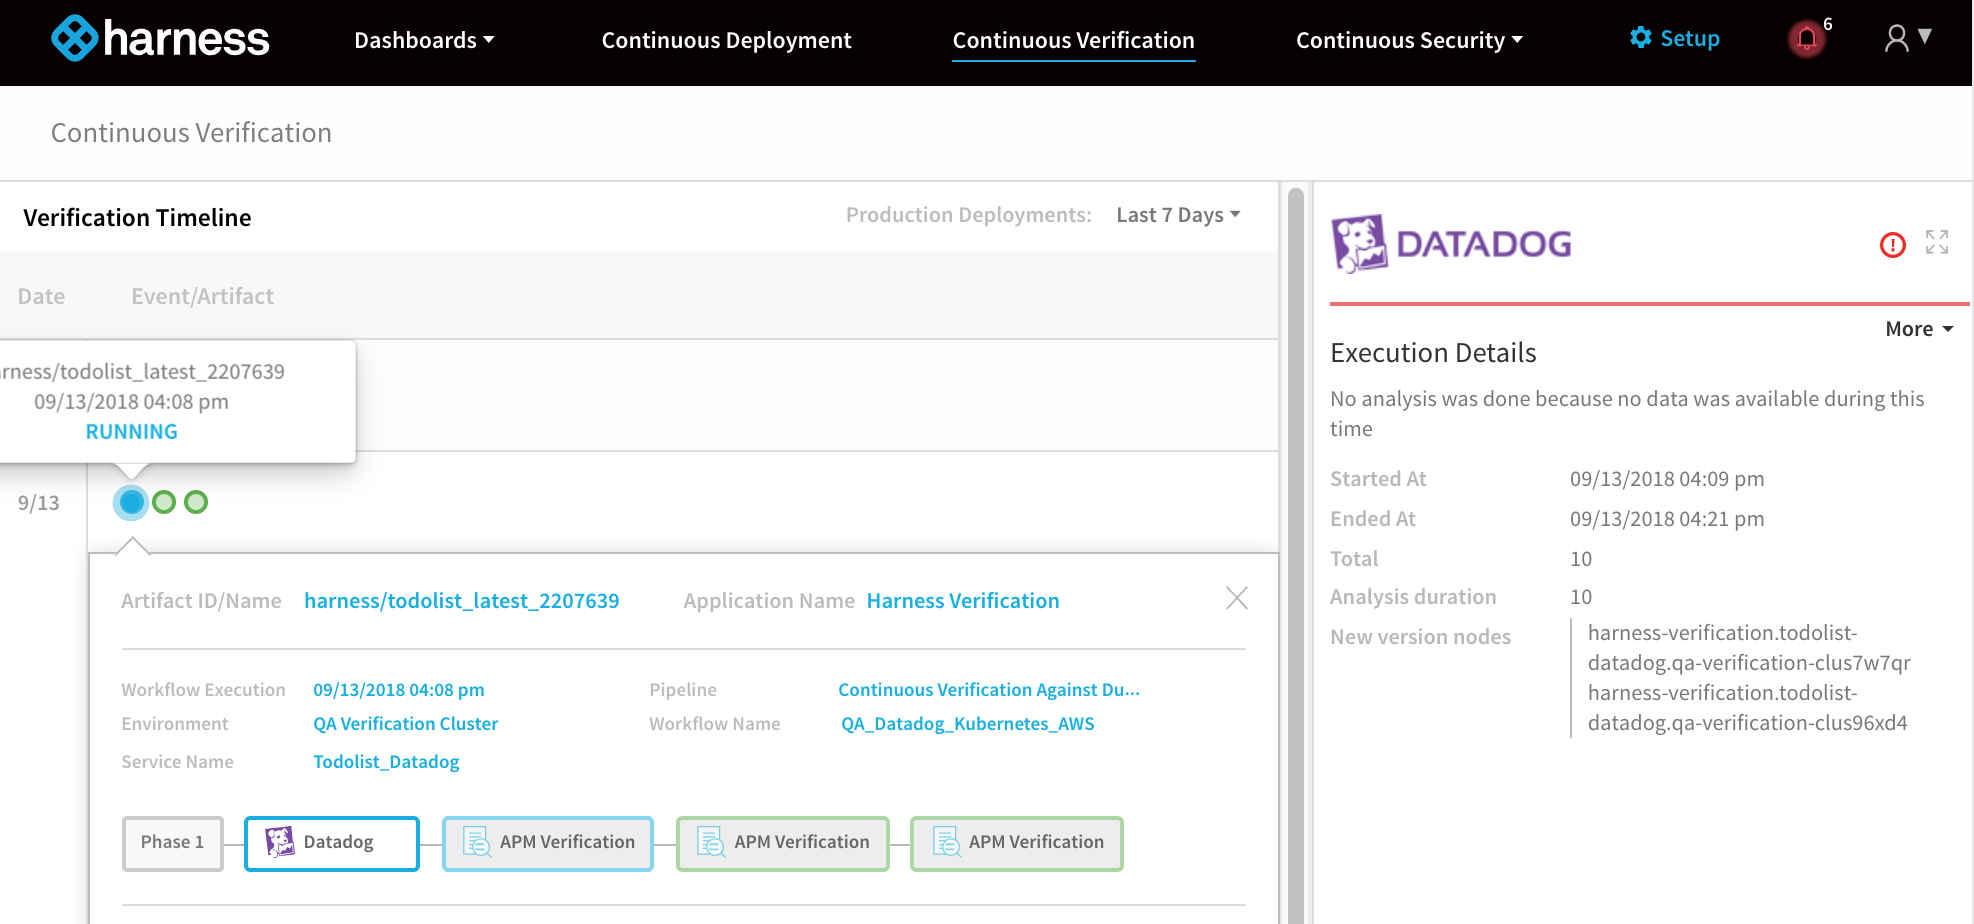Expand the Datadog panel to fullscreen
This screenshot has height=924, width=1974.
point(1937,242)
